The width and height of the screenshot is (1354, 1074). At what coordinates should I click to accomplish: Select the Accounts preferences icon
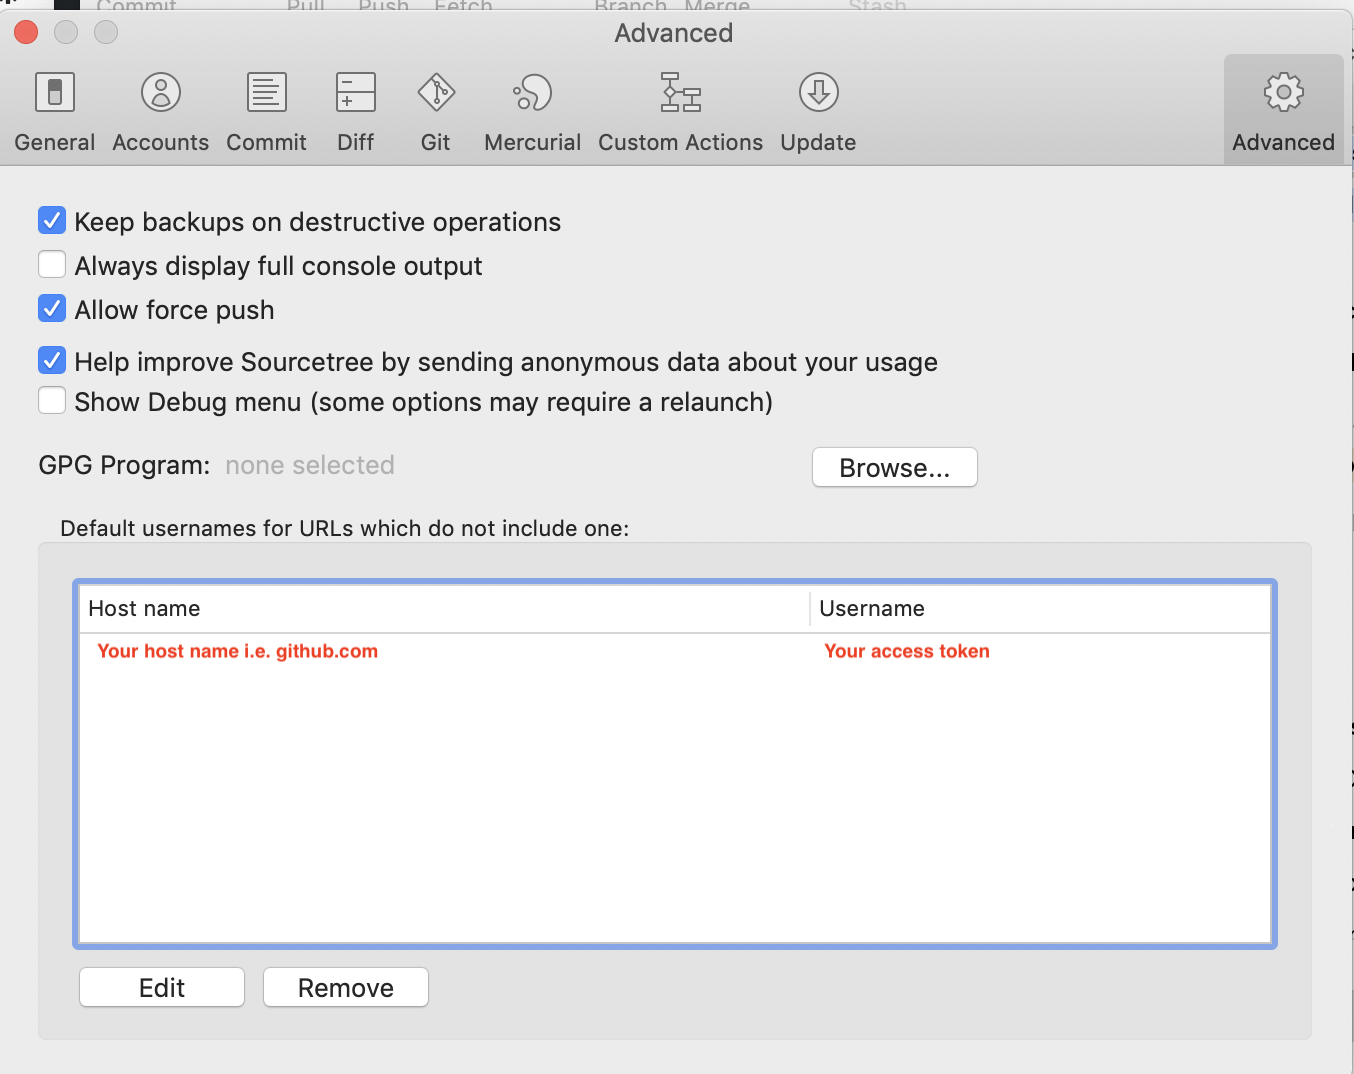(x=160, y=110)
